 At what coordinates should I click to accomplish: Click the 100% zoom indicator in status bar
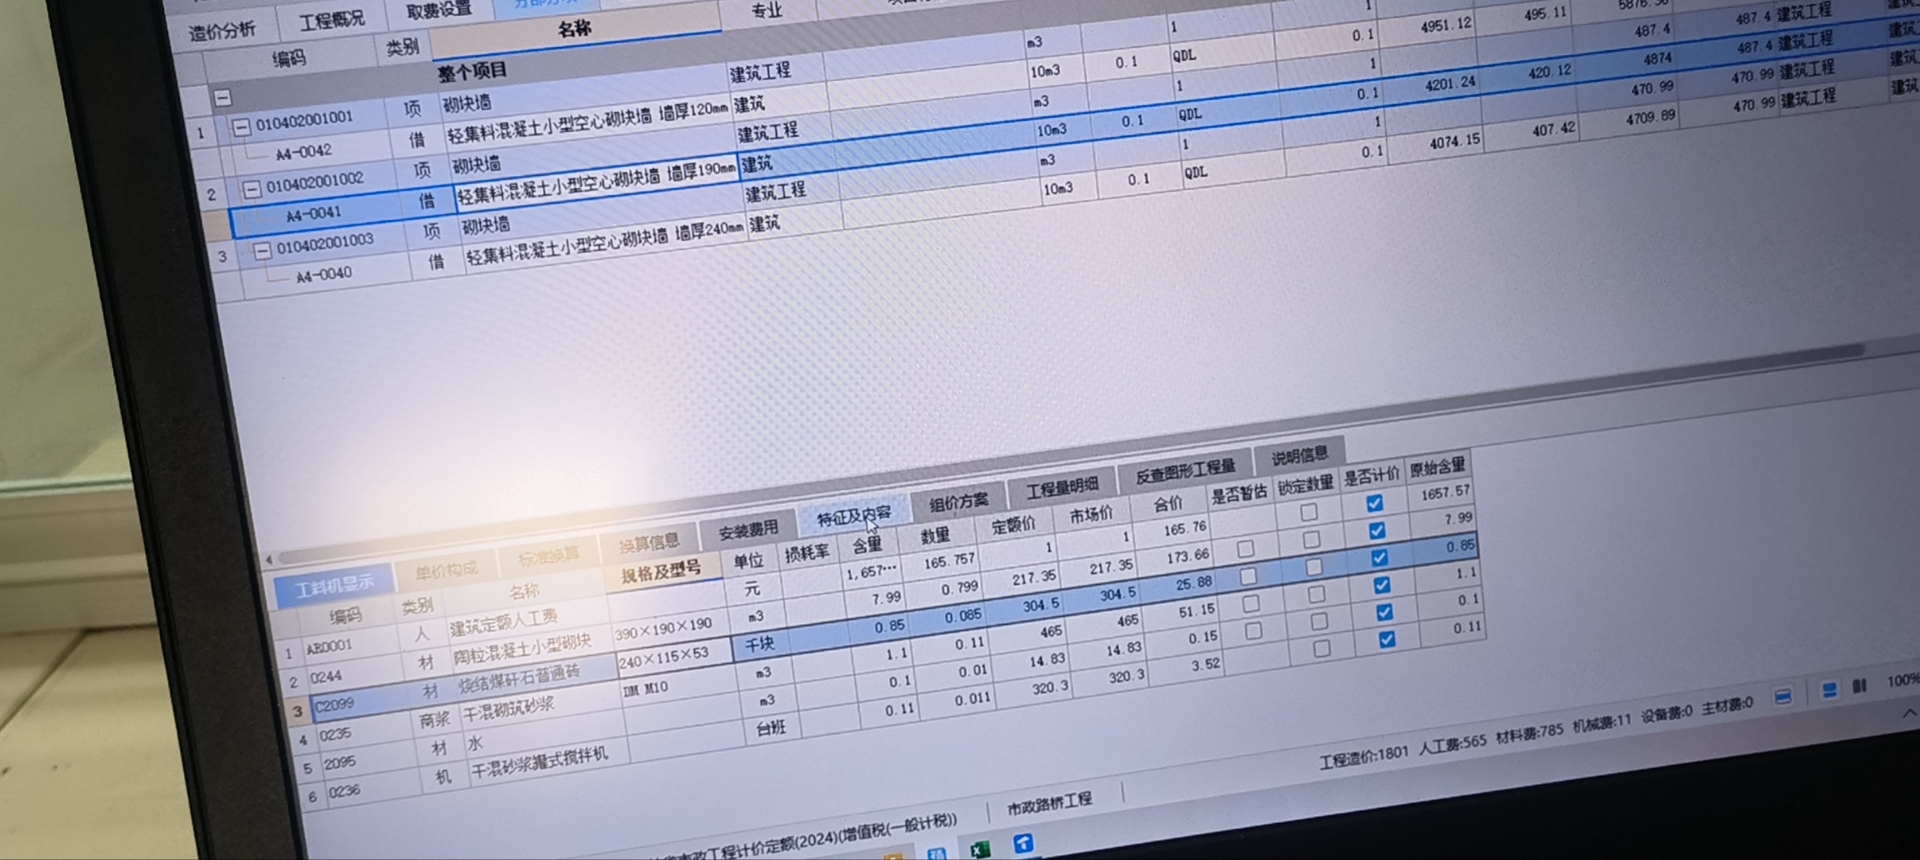tap(1901, 681)
